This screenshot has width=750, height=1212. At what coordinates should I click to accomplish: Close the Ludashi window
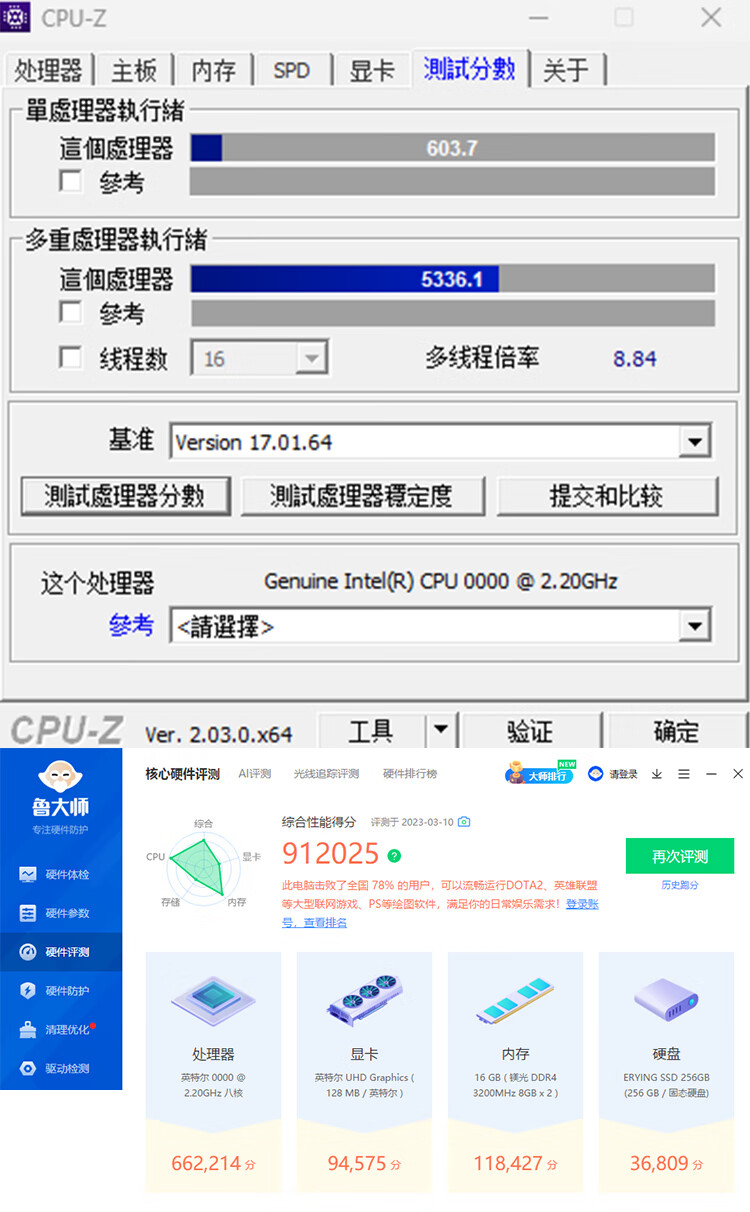(x=738, y=774)
